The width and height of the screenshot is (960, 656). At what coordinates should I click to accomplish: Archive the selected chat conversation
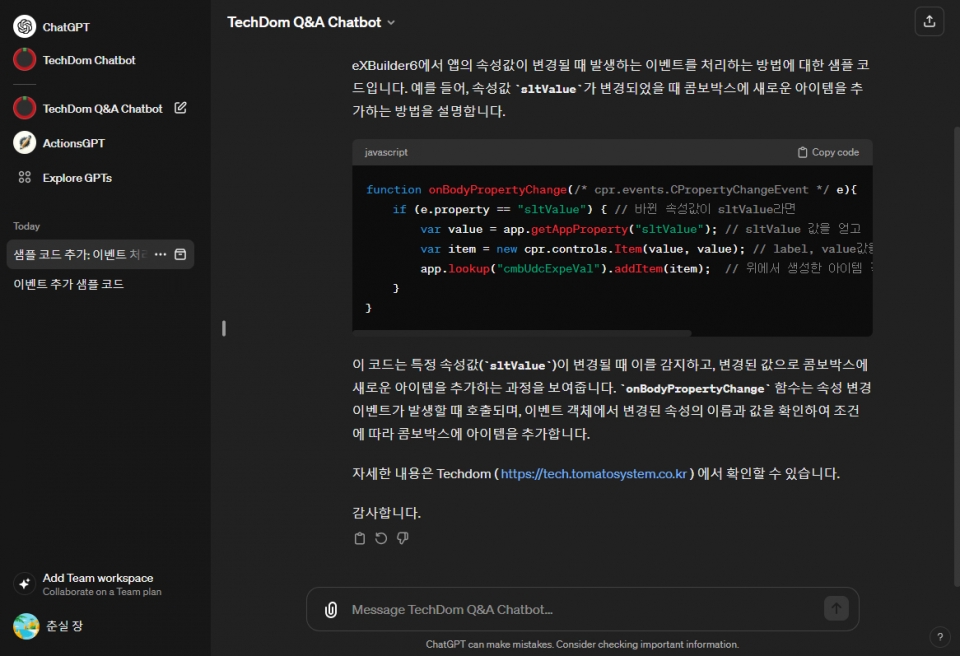tap(180, 255)
